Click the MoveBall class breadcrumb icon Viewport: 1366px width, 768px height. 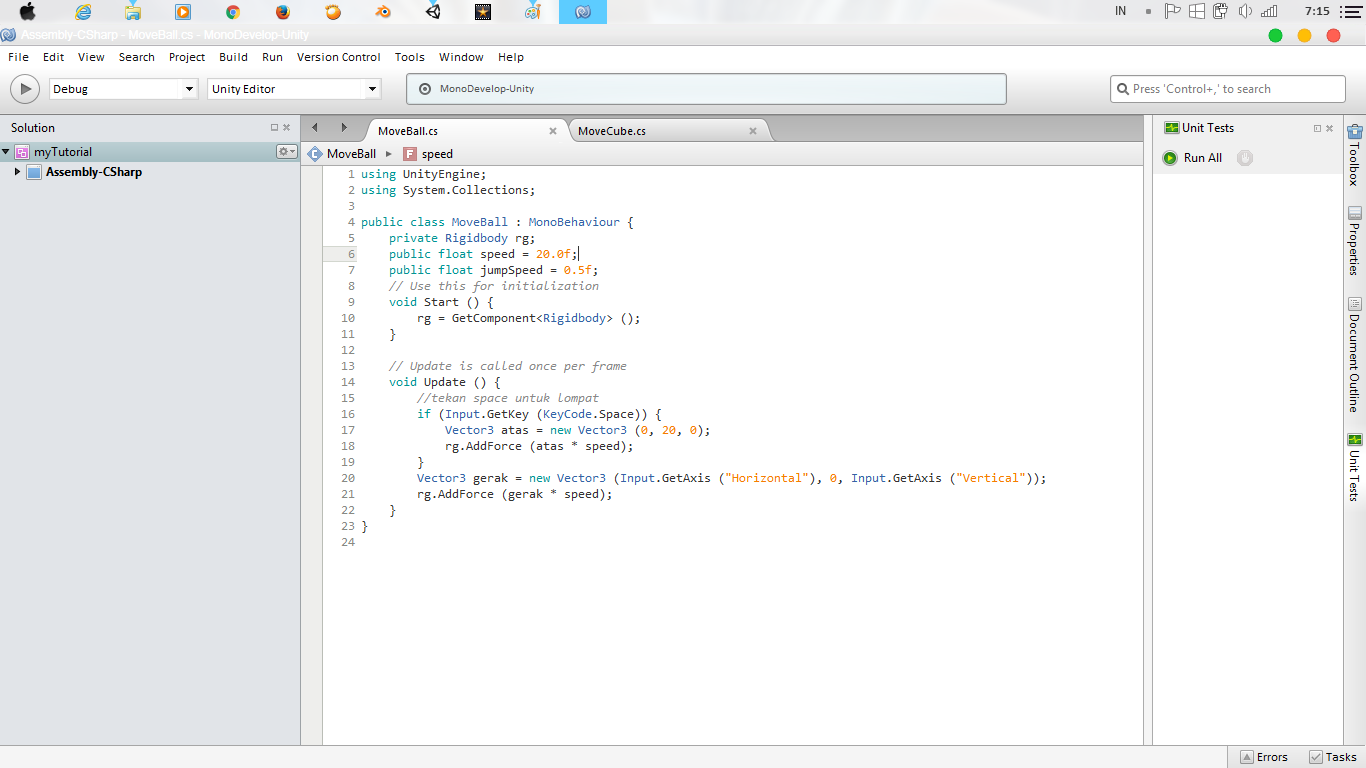click(313, 154)
